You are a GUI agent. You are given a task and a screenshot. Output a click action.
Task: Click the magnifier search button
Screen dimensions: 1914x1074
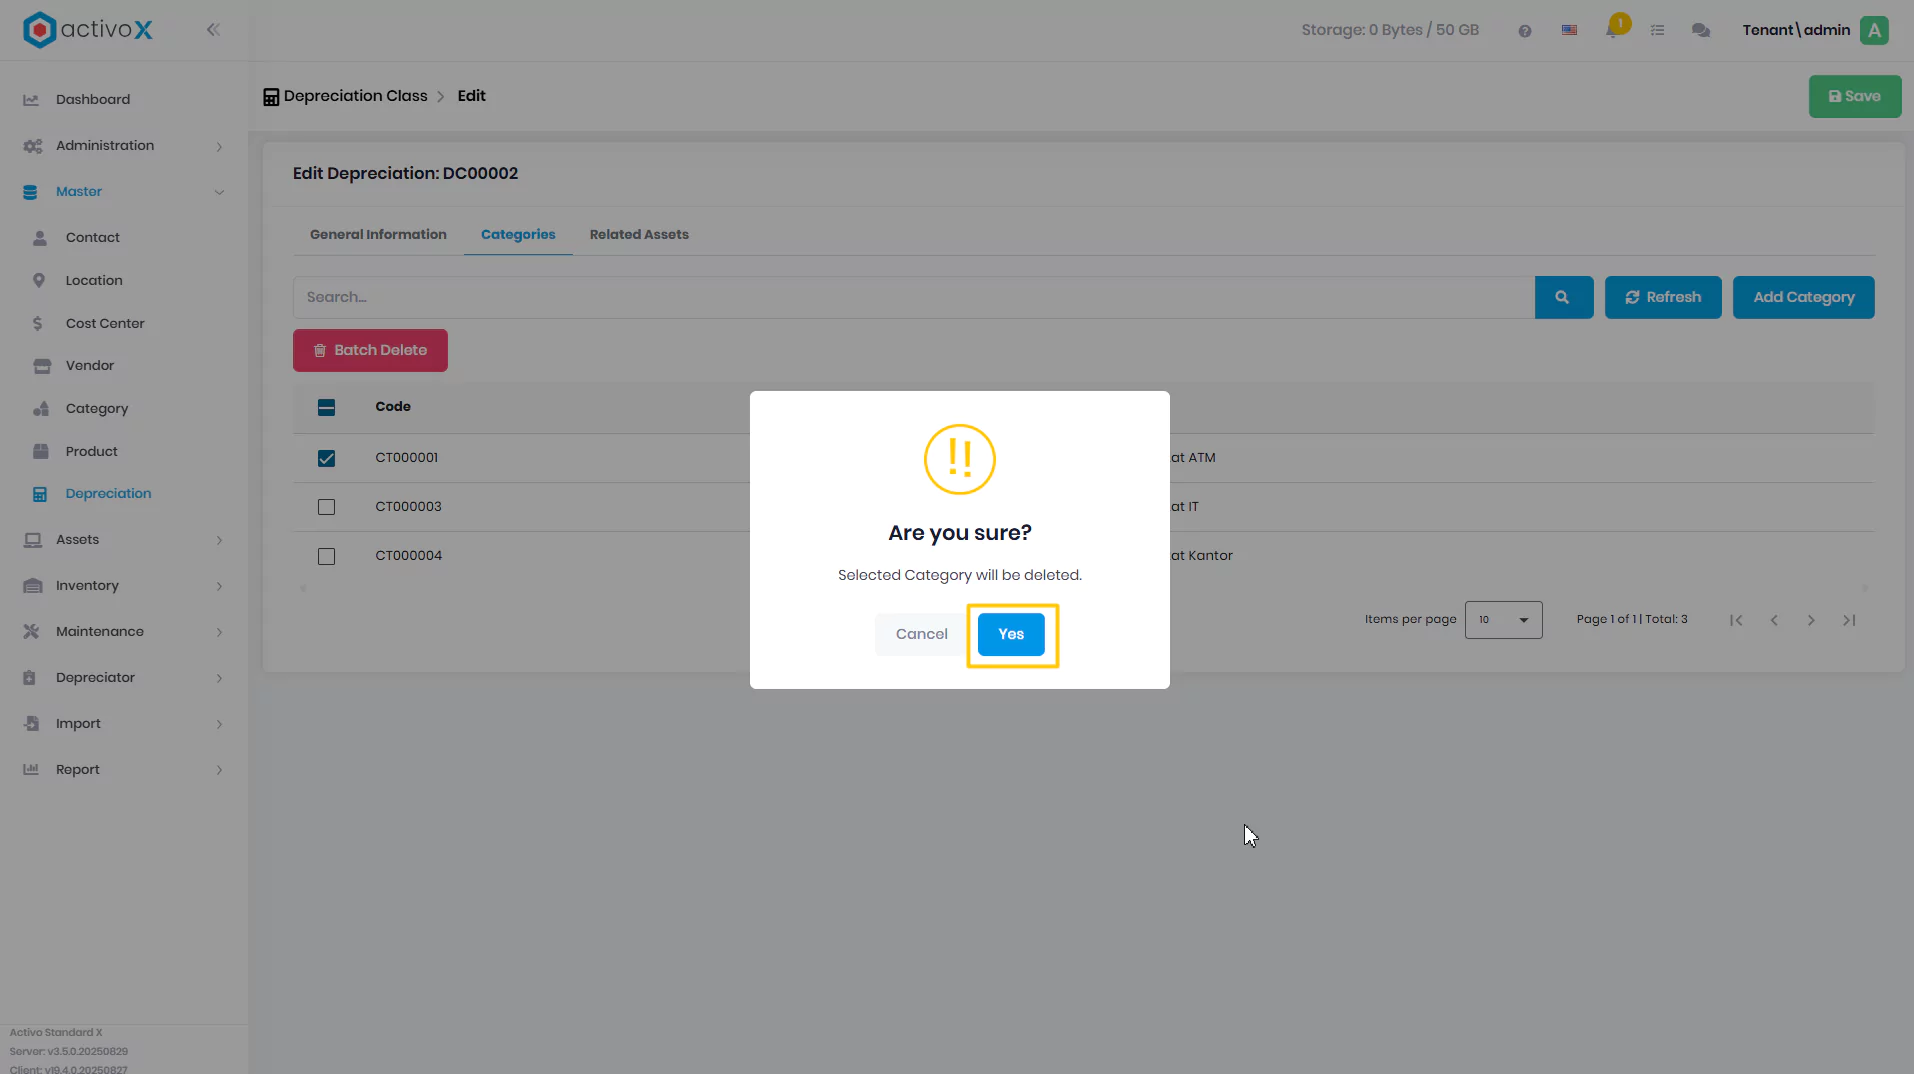coord(1563,297)
